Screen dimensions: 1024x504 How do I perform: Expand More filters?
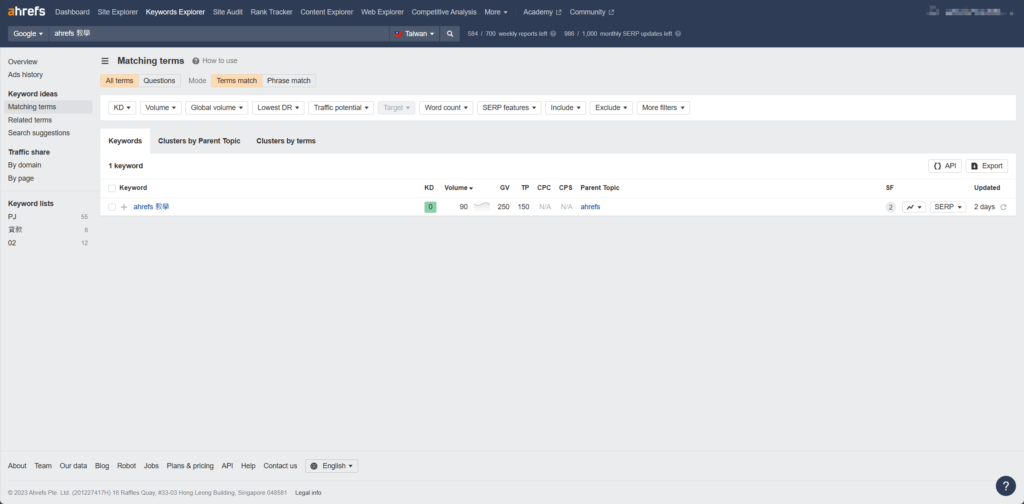point(664,108)
